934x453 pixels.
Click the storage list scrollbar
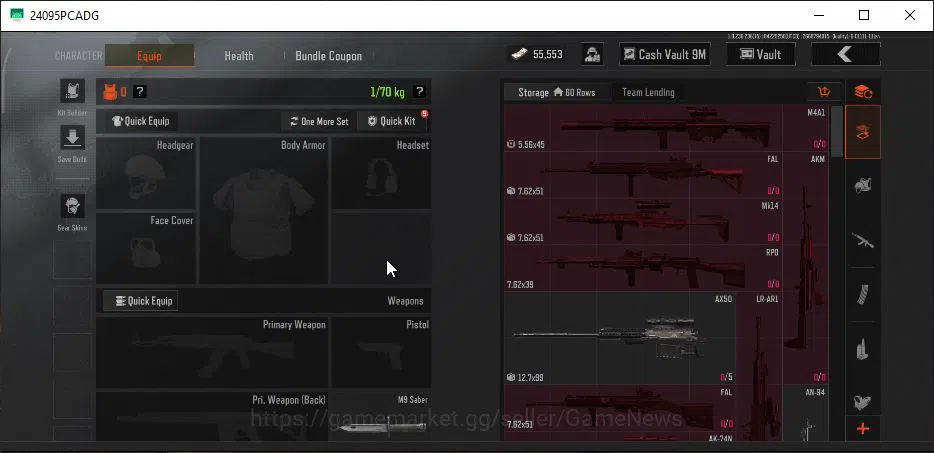pyautogui.click(x=837, y=132)
